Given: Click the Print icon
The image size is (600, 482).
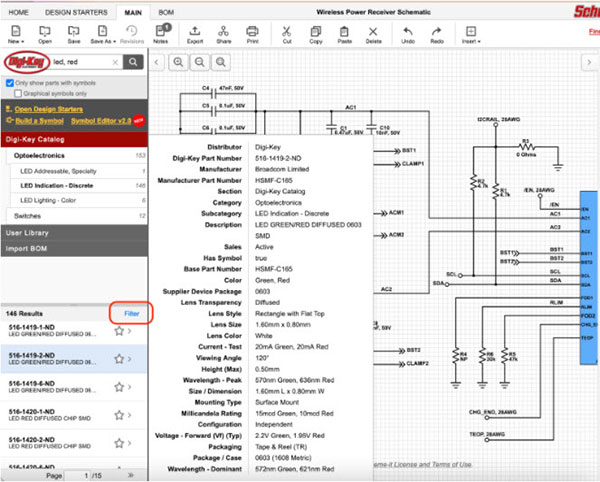Looking at the screenshot, I should pyautogui.click(x=252, y=34).
